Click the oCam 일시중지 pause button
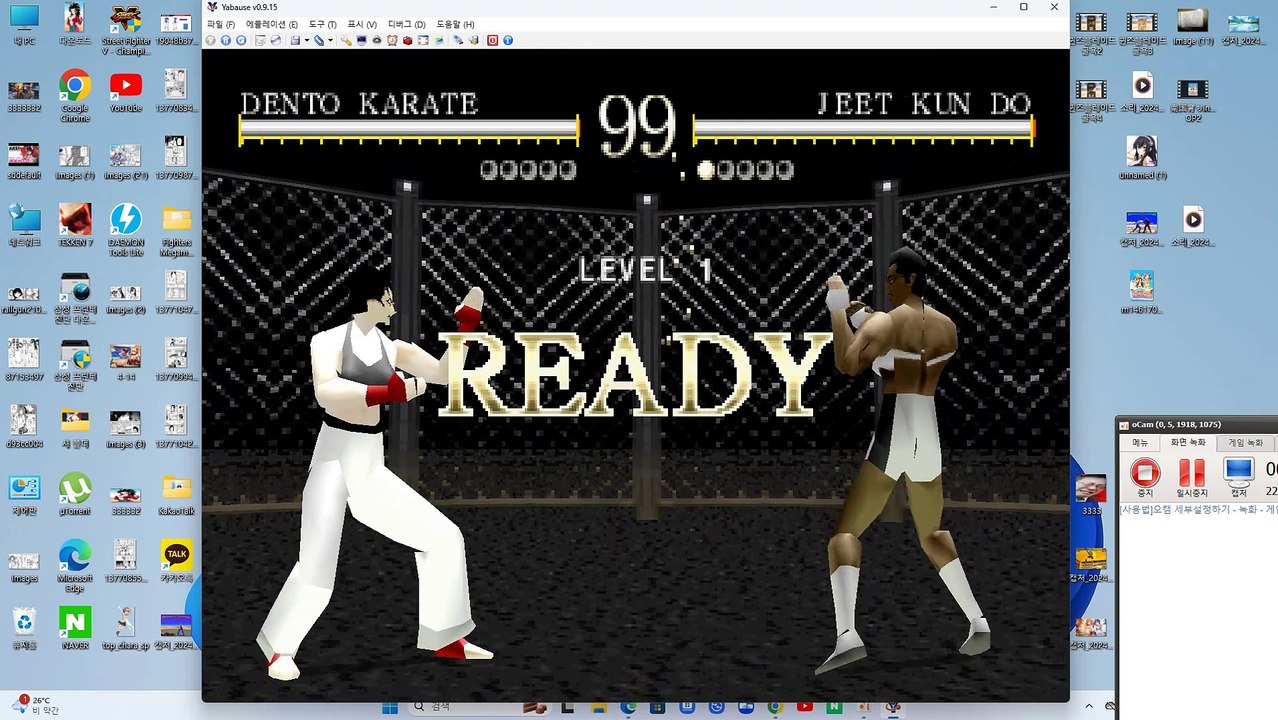This screenshot has width=1278, height=720. click(x=1192, y=477)
